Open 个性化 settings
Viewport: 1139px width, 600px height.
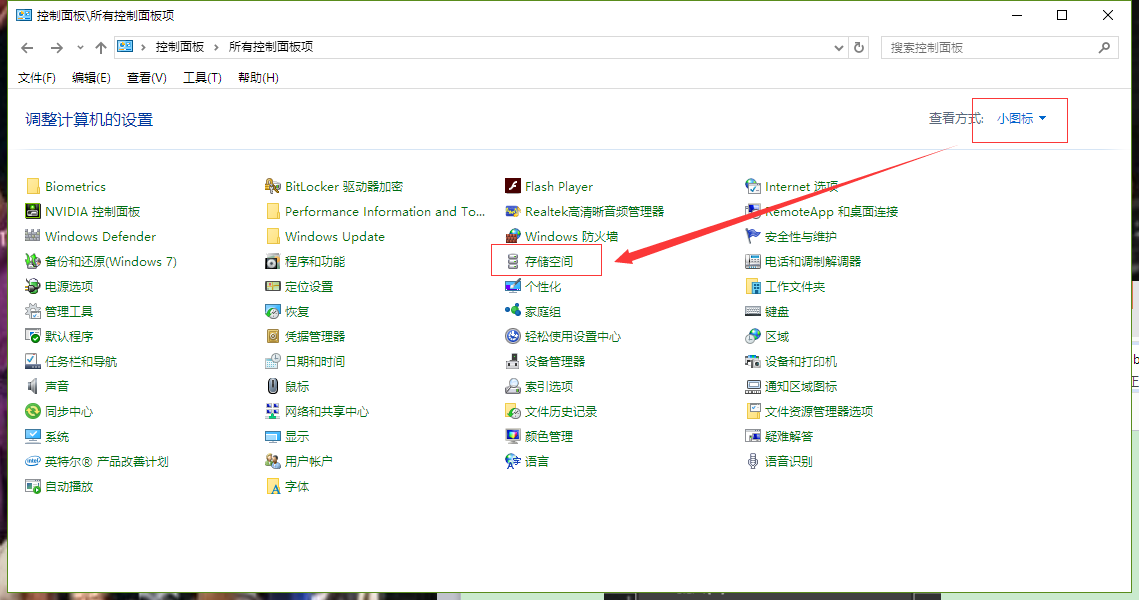pos(533,286)
